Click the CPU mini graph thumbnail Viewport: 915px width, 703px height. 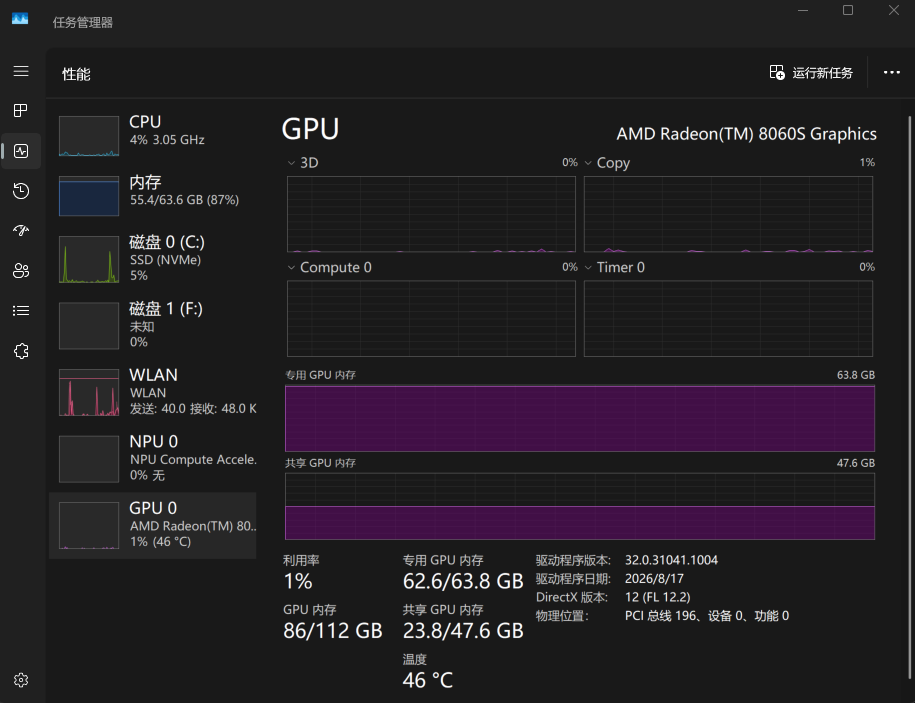tap(89, 136)
